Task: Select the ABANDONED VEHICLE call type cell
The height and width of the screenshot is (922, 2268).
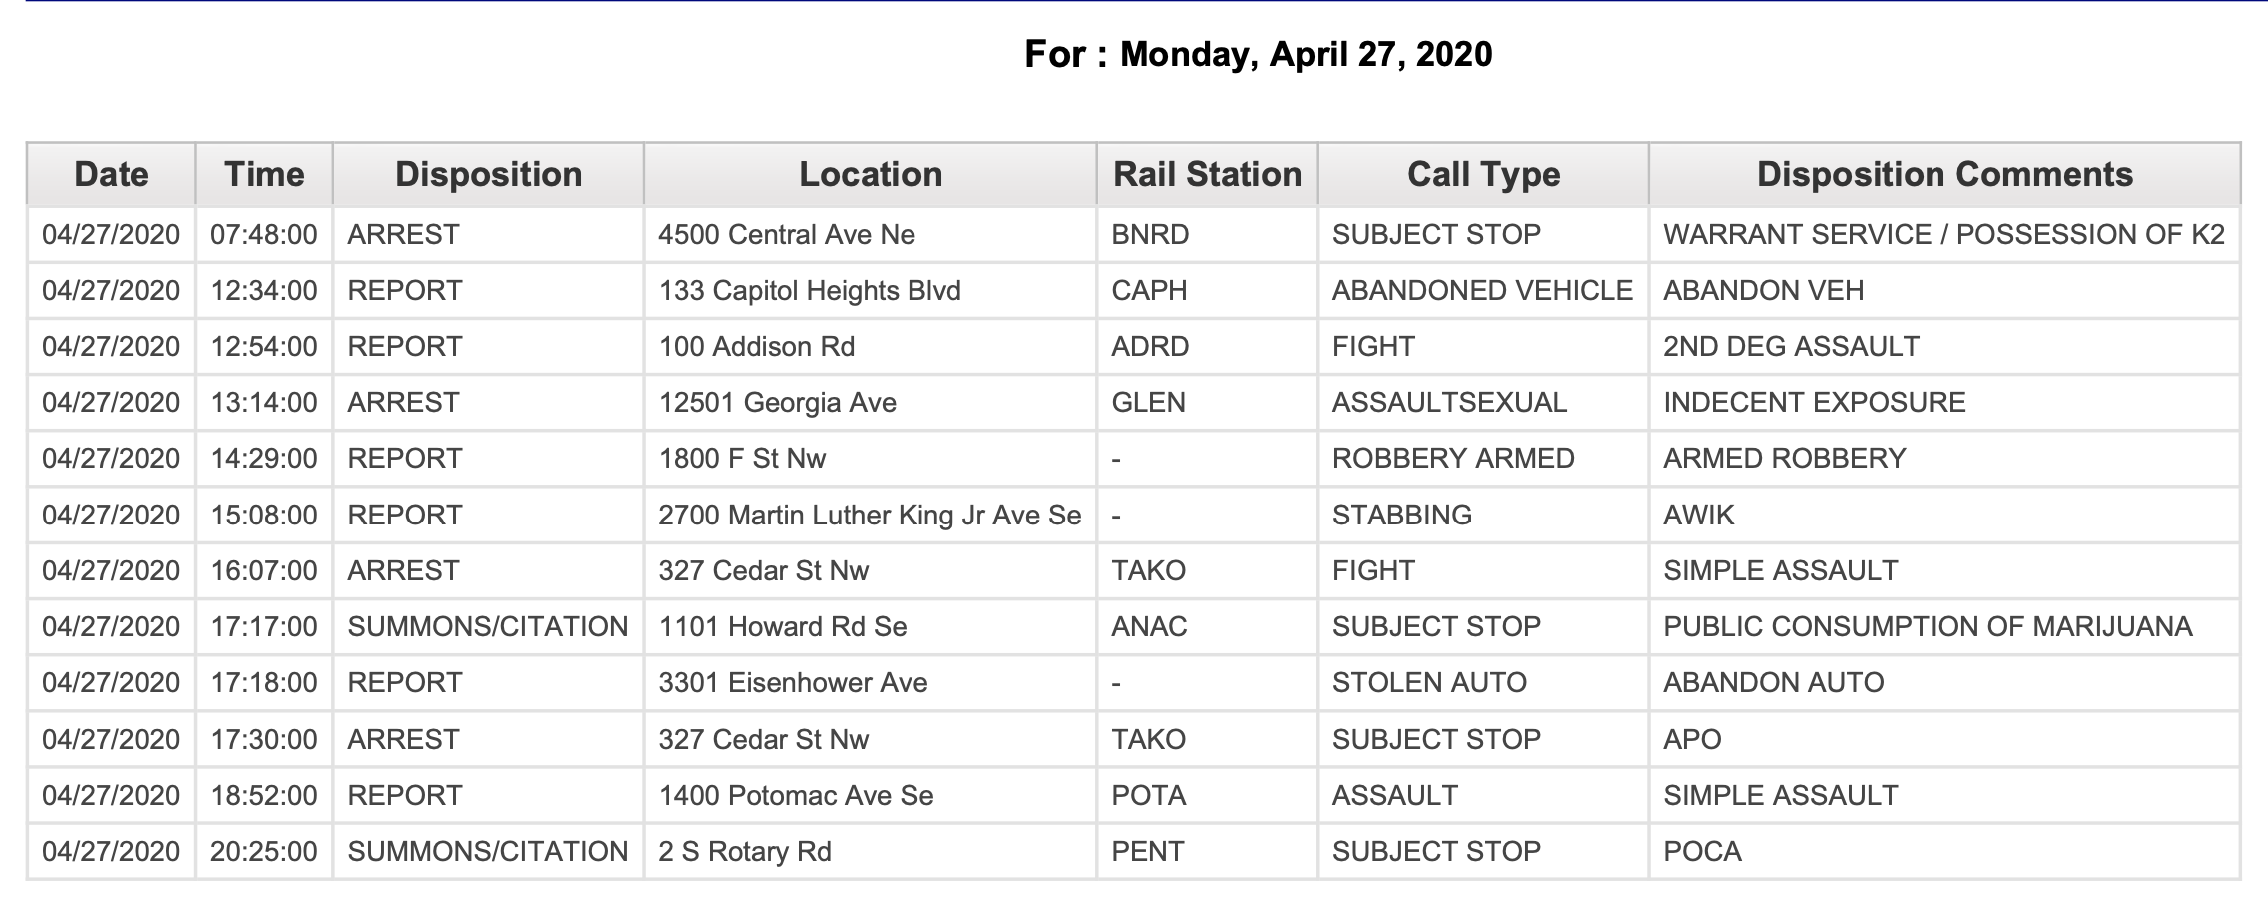Action: [1483, 291]
